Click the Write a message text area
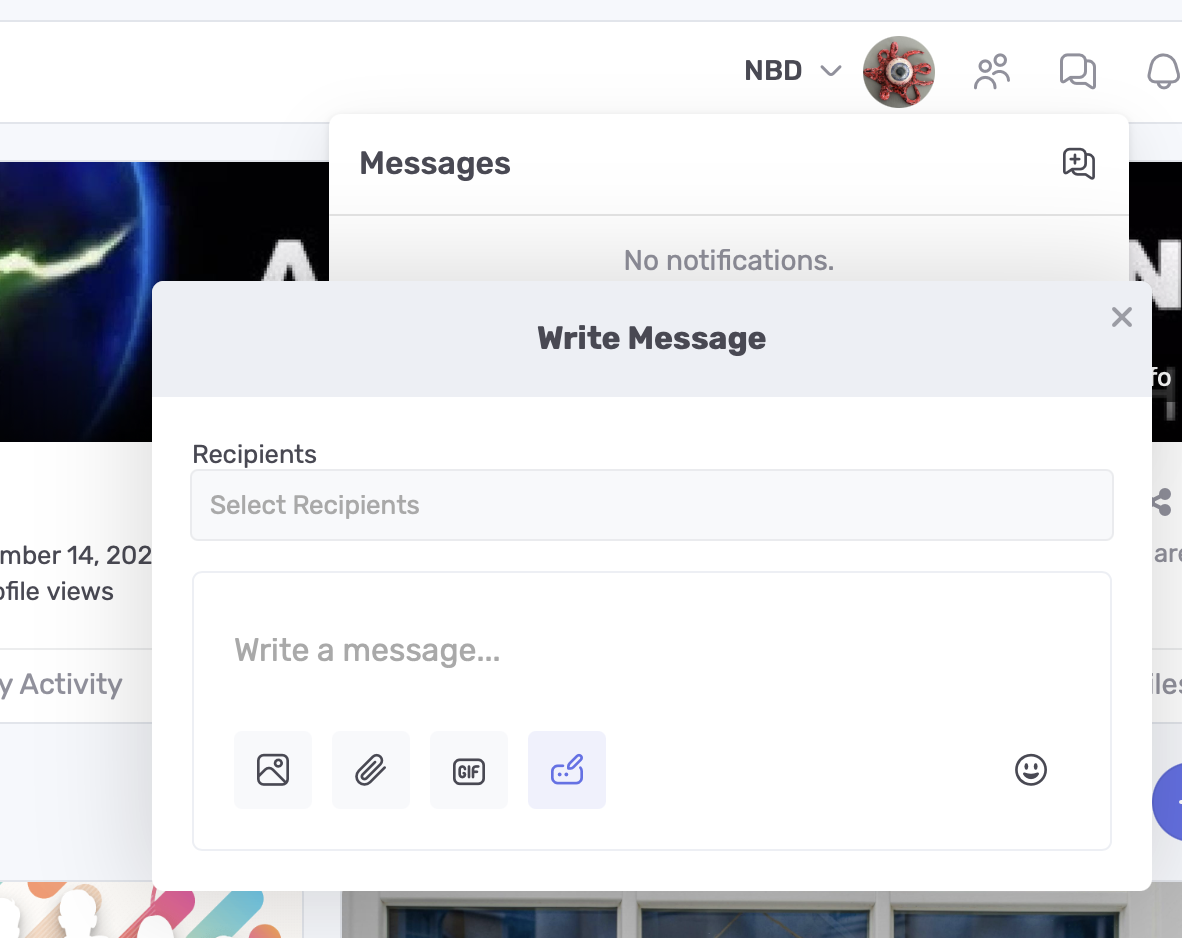 click(651, 651)
